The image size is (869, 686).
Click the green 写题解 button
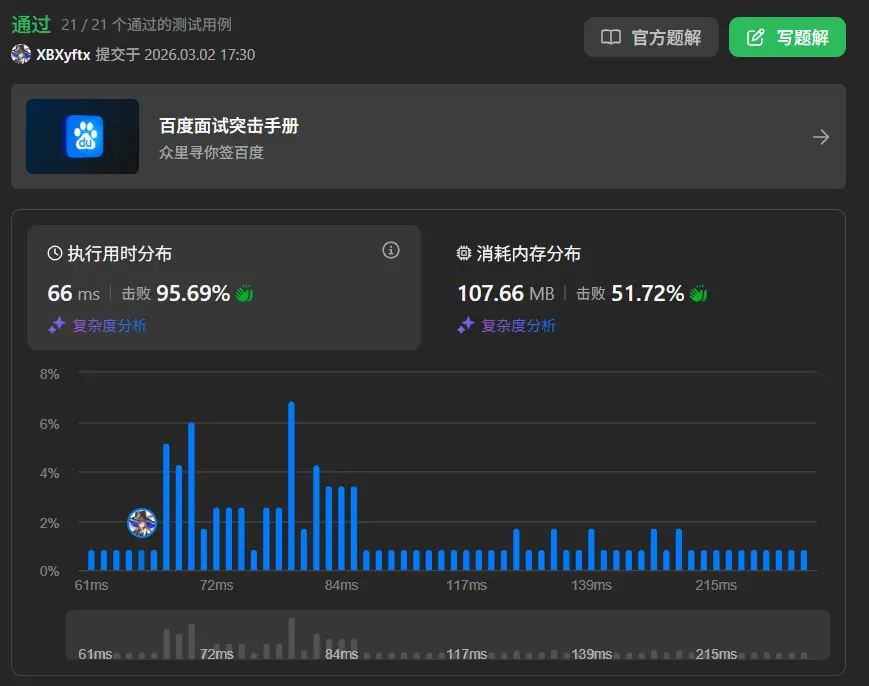pyautogui.click(x=787, y=38)
